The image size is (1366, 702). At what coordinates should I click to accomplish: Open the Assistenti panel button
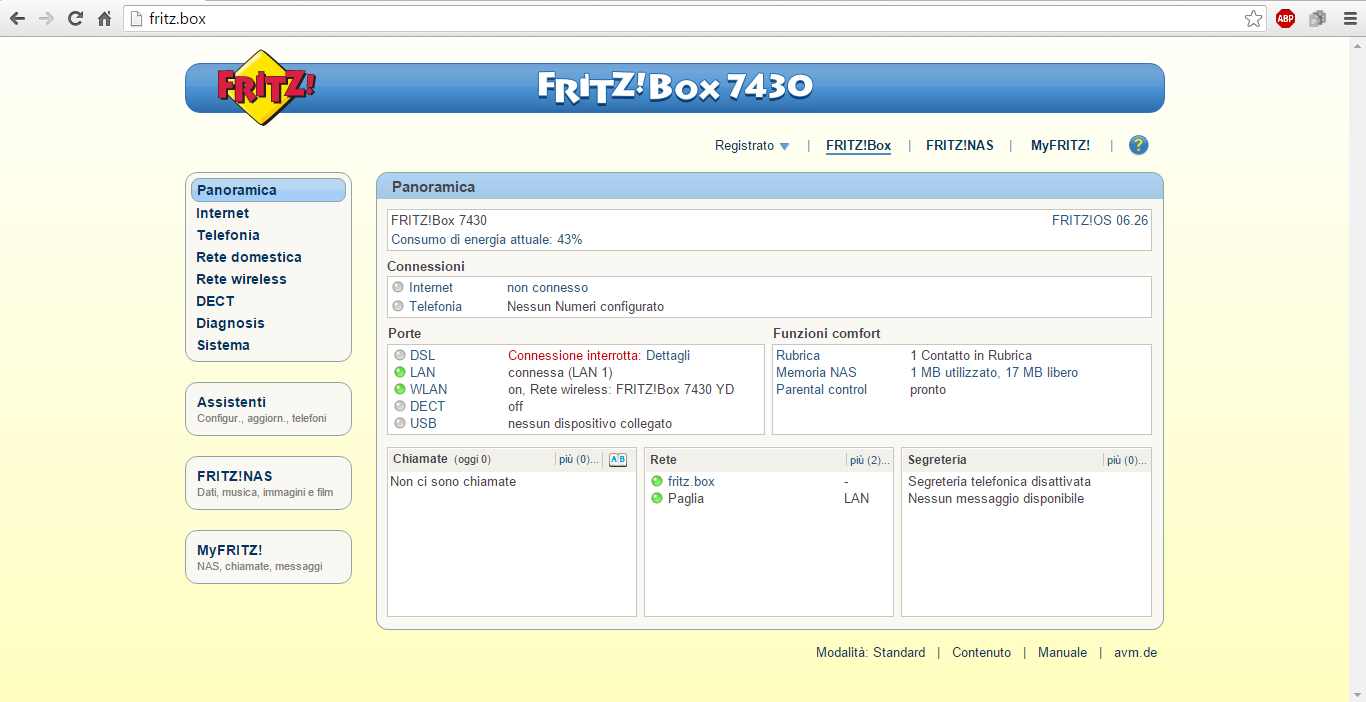(268, 409)
